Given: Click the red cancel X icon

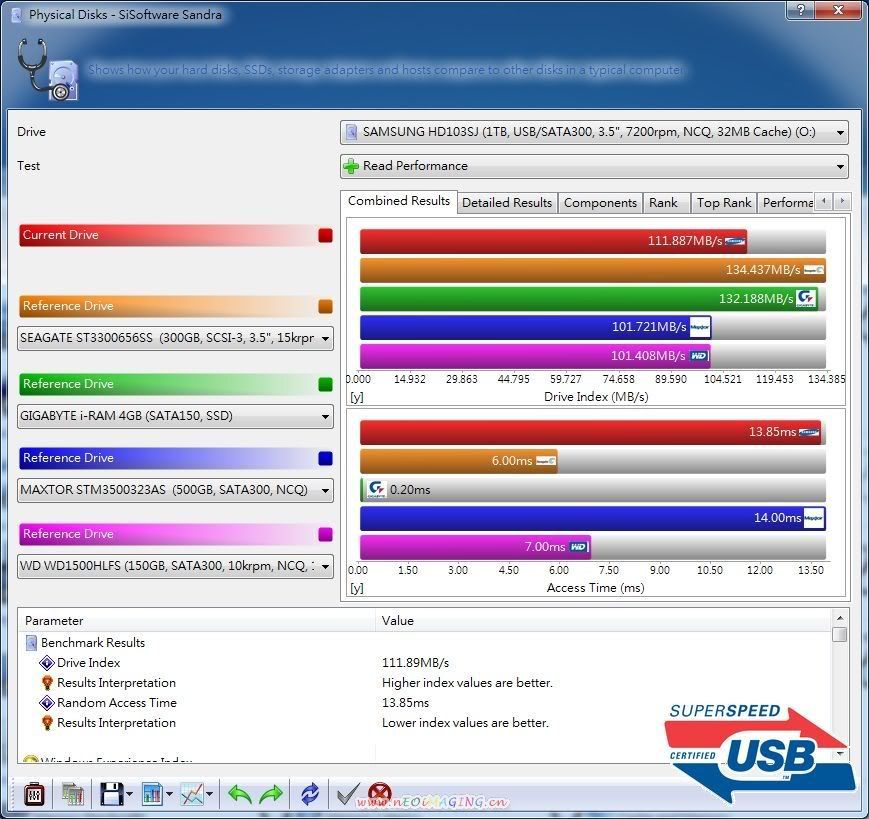Looking at the screenshot, I should (380, 794).
